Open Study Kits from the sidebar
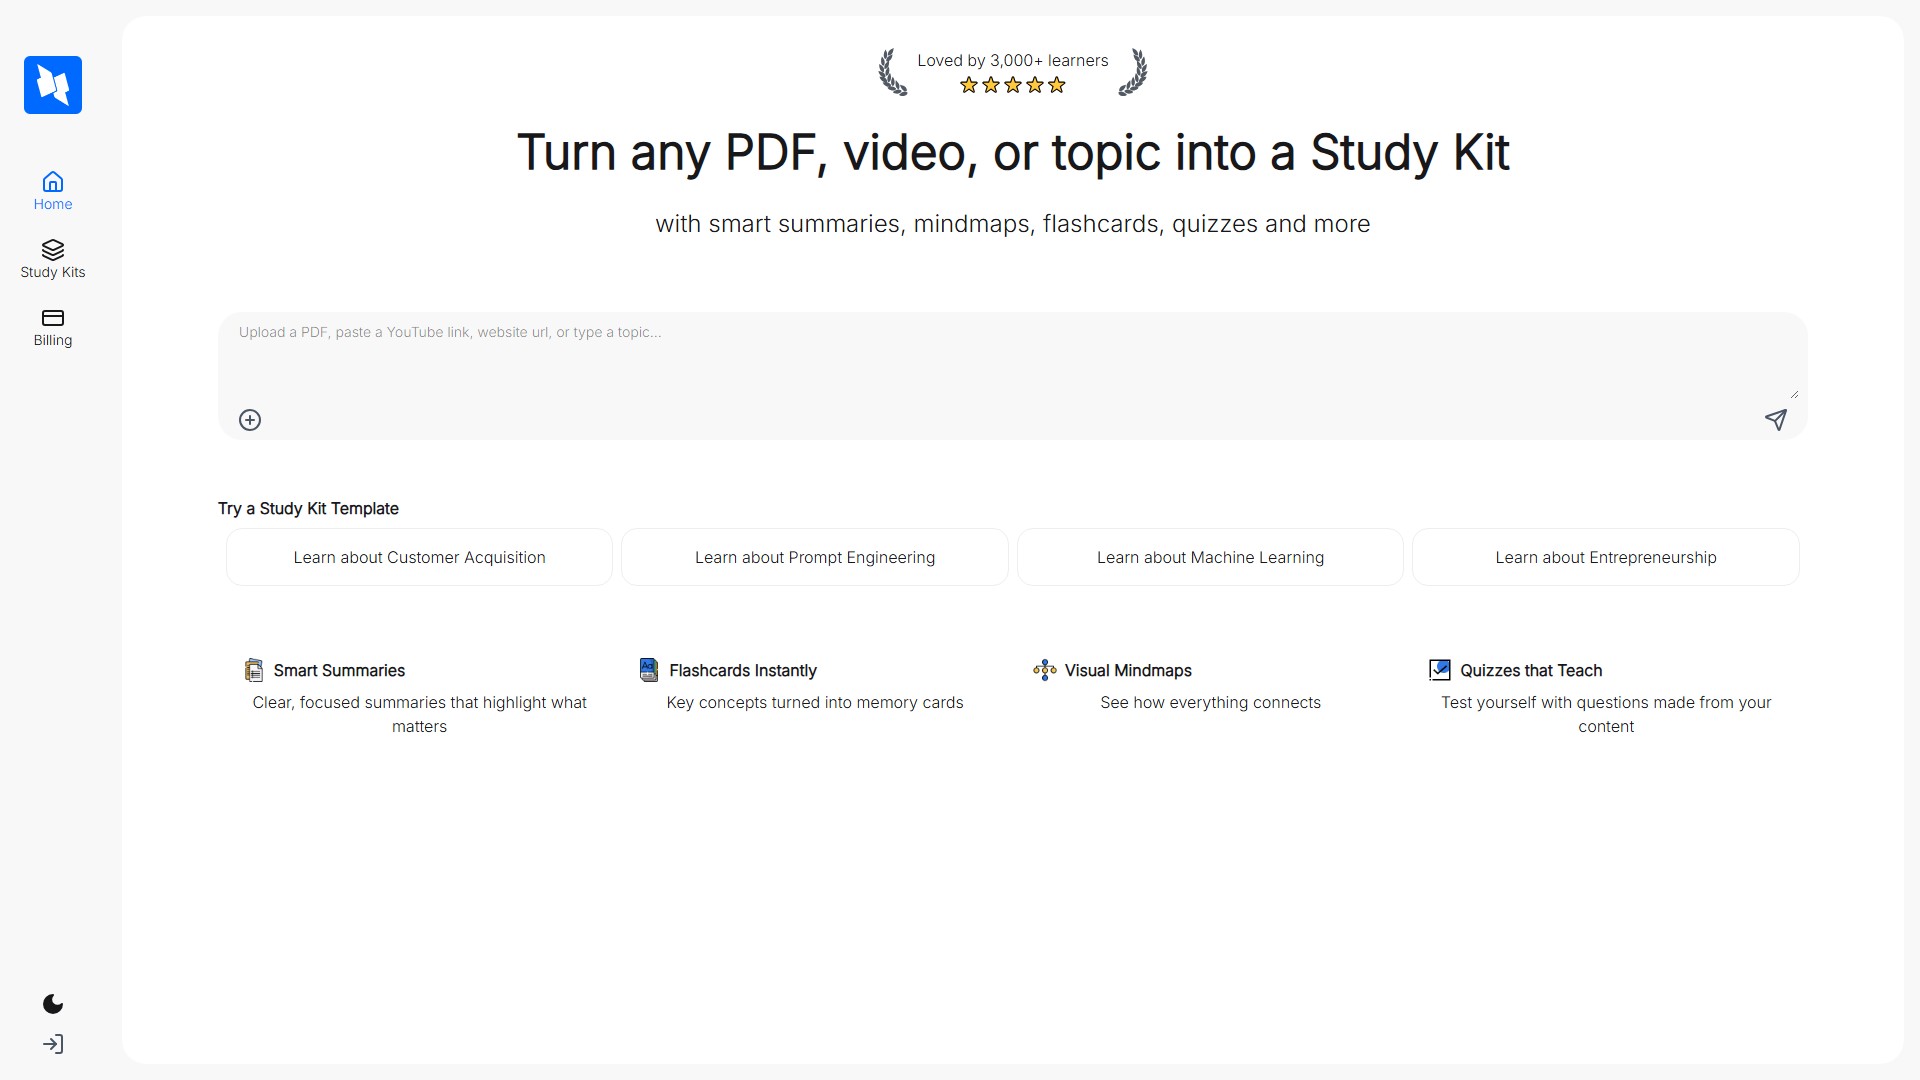 53,259
